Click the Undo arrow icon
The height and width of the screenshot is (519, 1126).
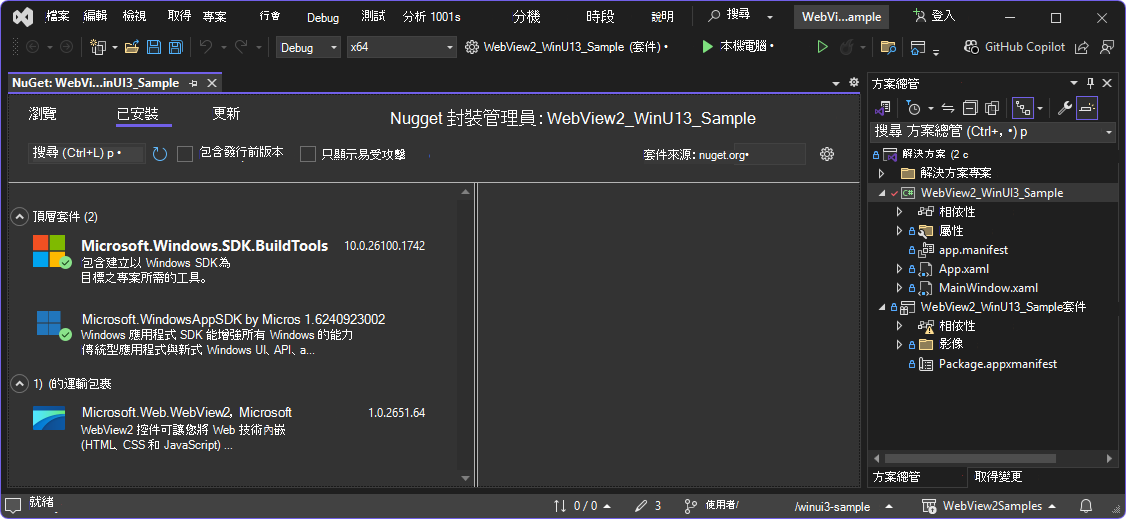[x=206, y=47]
